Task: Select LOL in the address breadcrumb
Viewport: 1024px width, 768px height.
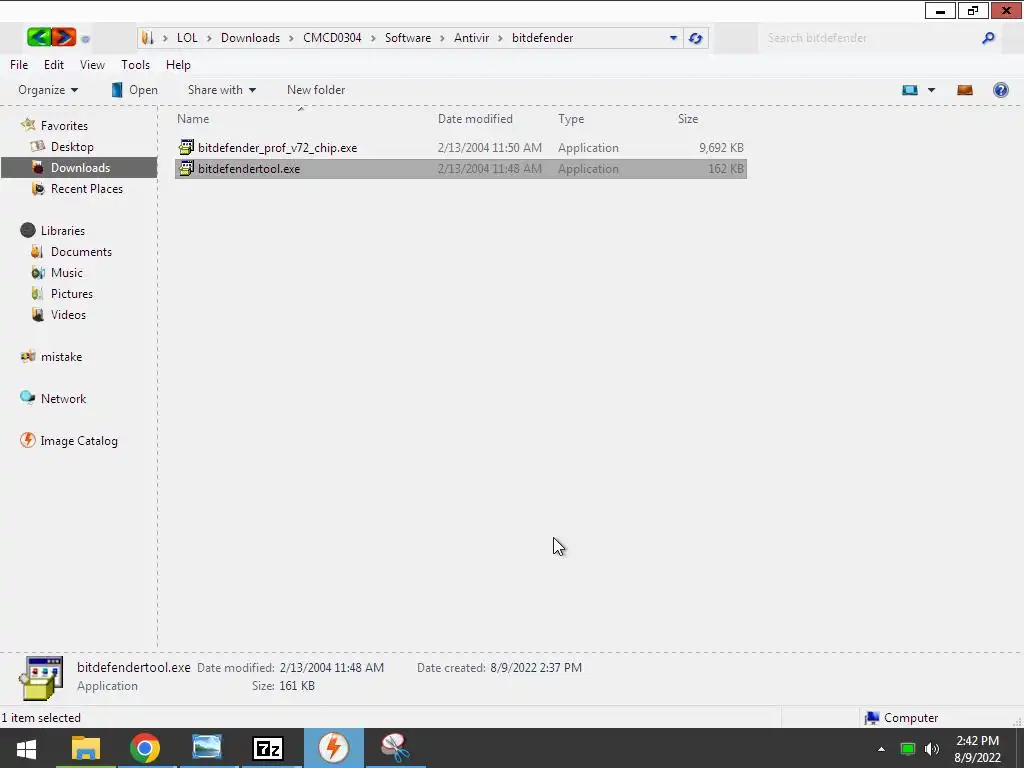Action: 187,38
